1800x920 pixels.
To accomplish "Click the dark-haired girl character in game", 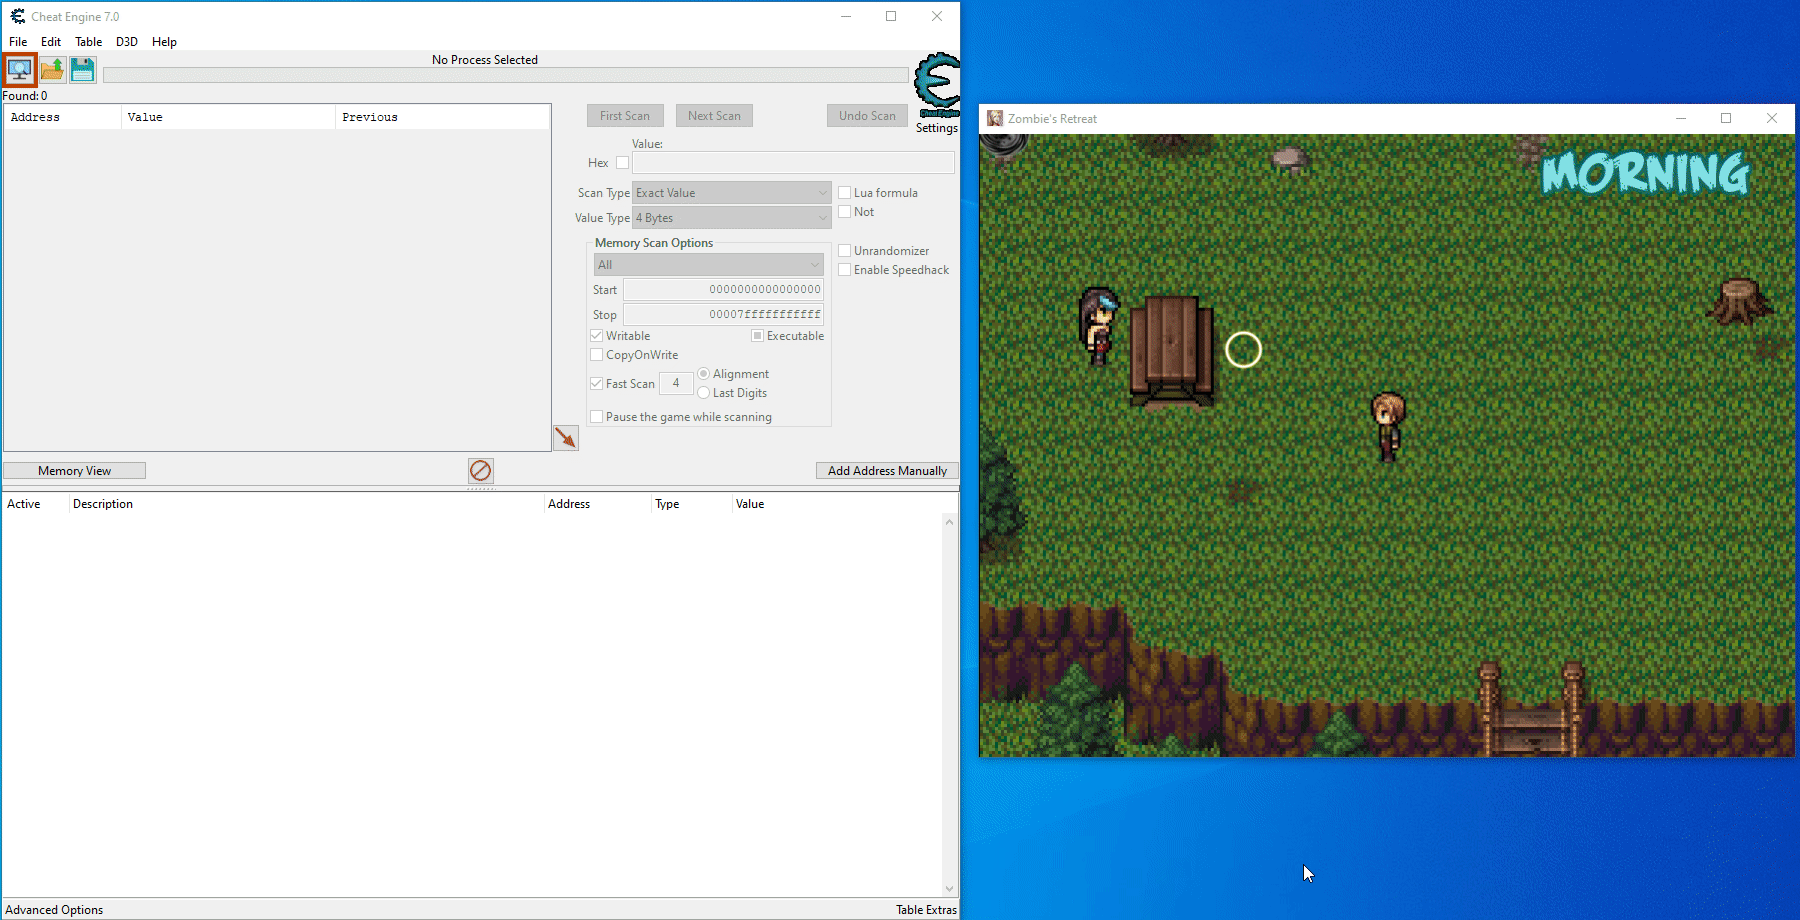I will coord(1098,326).
